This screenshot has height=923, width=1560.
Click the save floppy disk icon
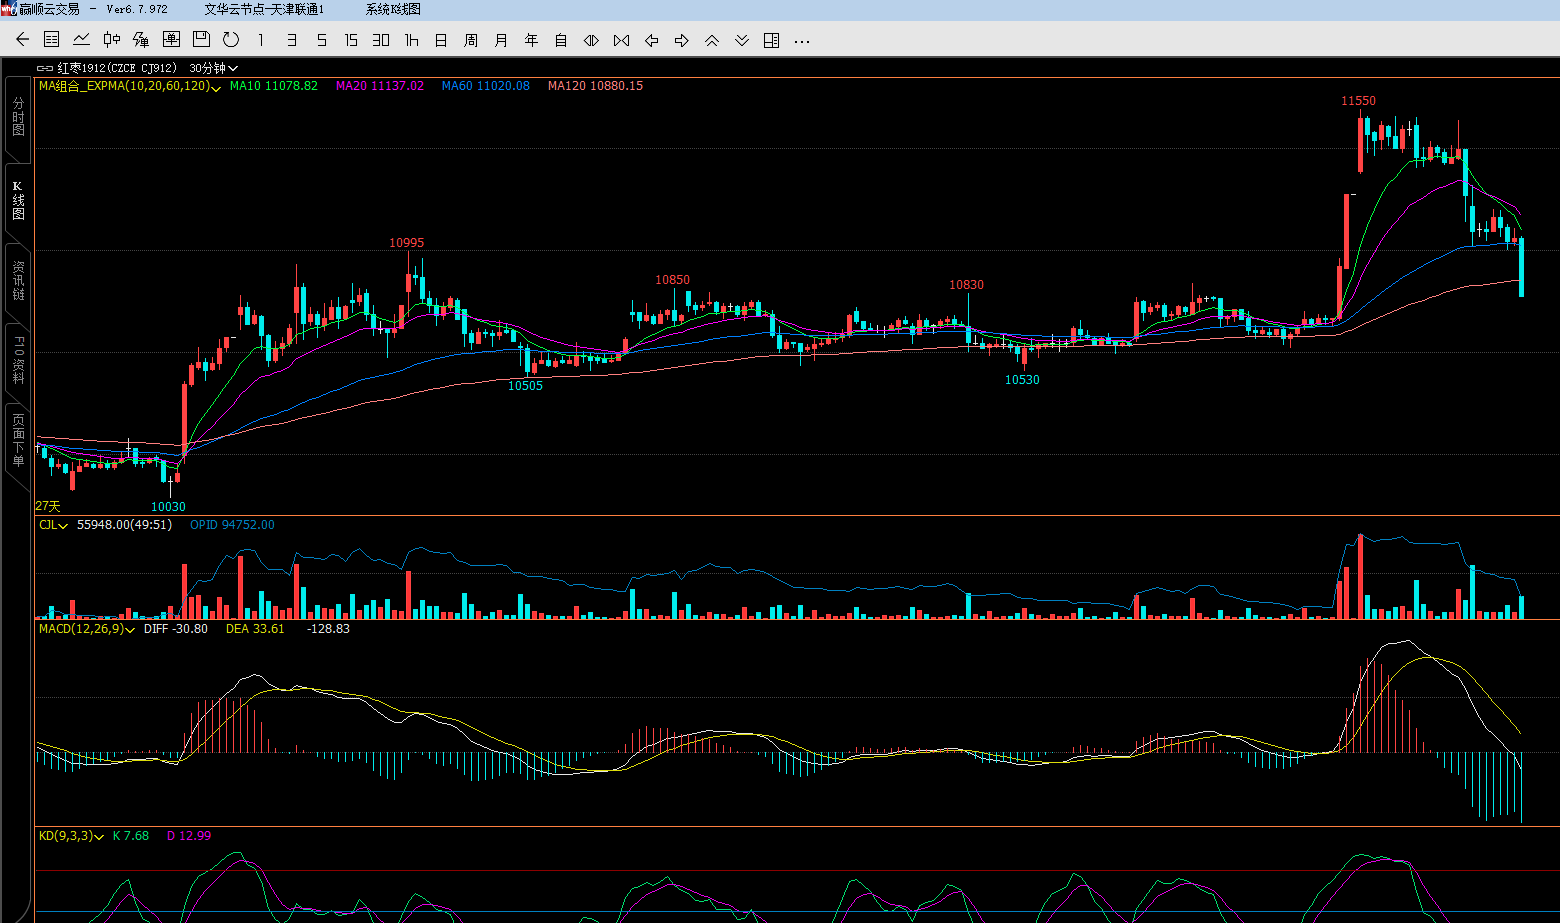(x=201, y=40)
